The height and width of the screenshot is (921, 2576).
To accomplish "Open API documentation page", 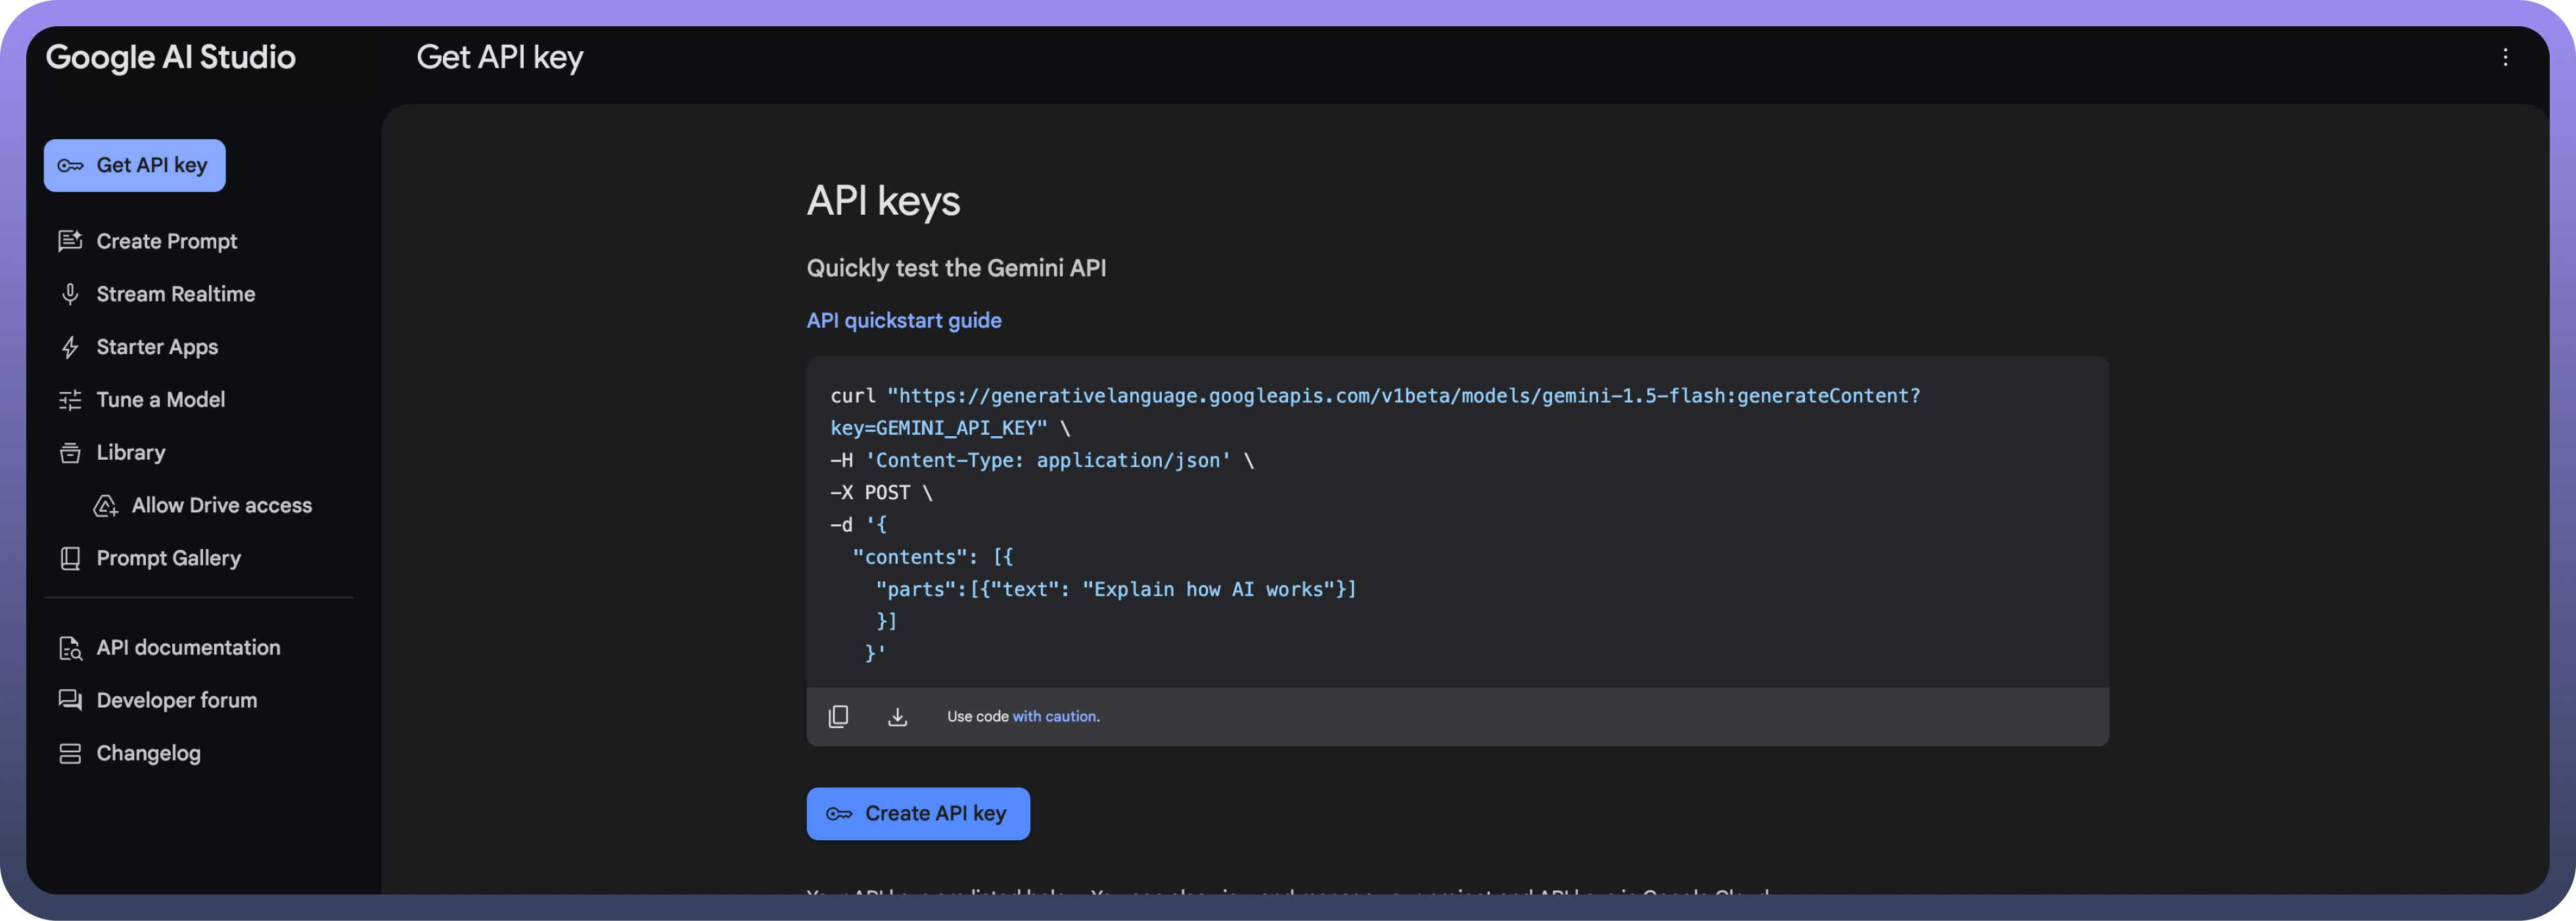I will (188, 647).
